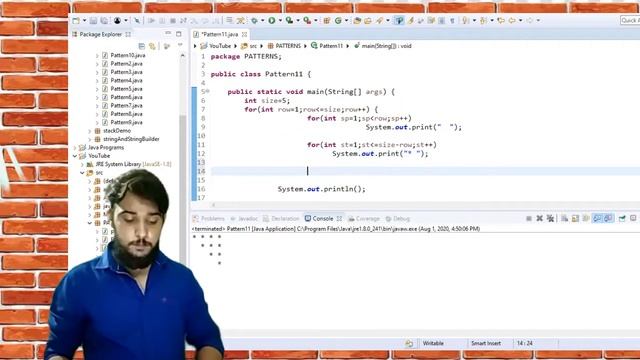
Task: Collapse the main method fold marker
Action: [x=208, y=91]
